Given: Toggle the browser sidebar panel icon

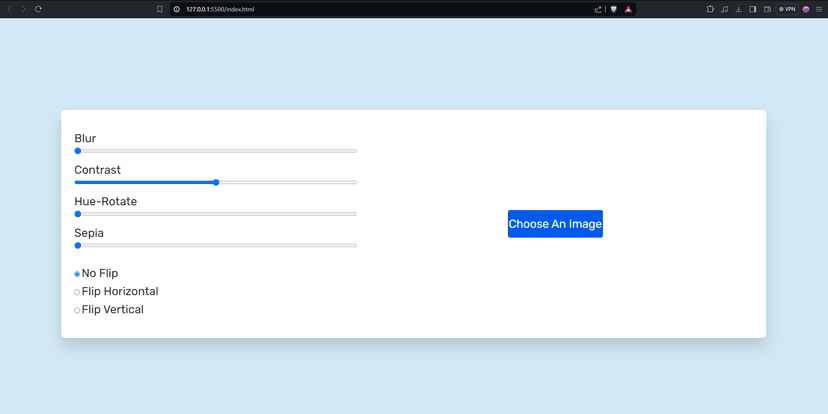Looking at the screenshot, I should (x=752, y=9).
